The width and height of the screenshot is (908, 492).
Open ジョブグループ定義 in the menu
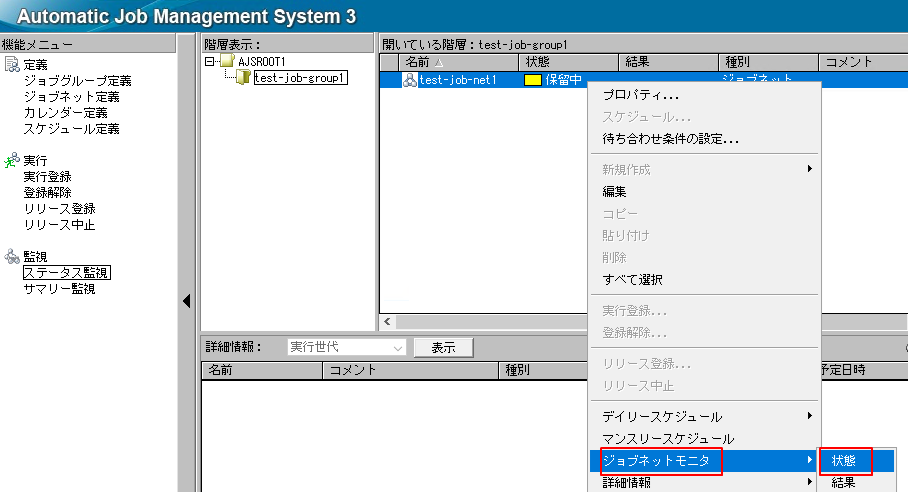point(77,80)
